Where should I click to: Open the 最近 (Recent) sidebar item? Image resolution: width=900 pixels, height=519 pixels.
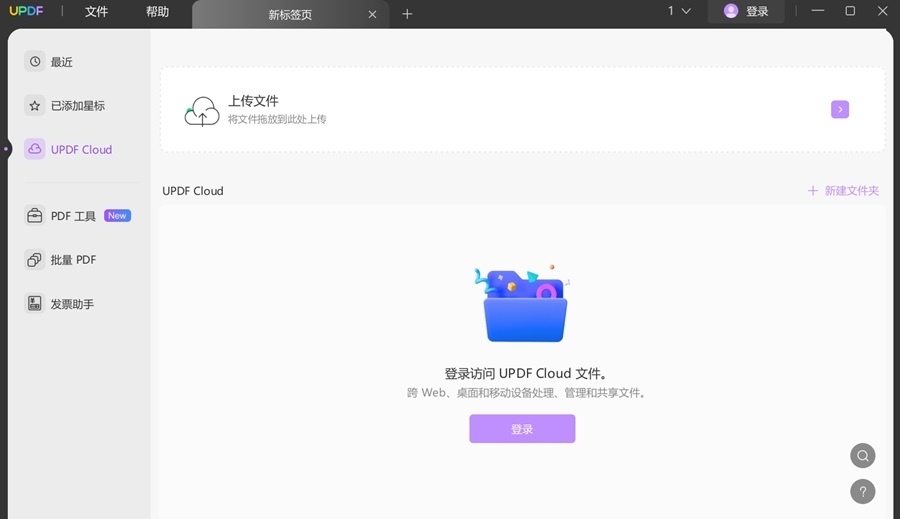[x=49, y=61]
